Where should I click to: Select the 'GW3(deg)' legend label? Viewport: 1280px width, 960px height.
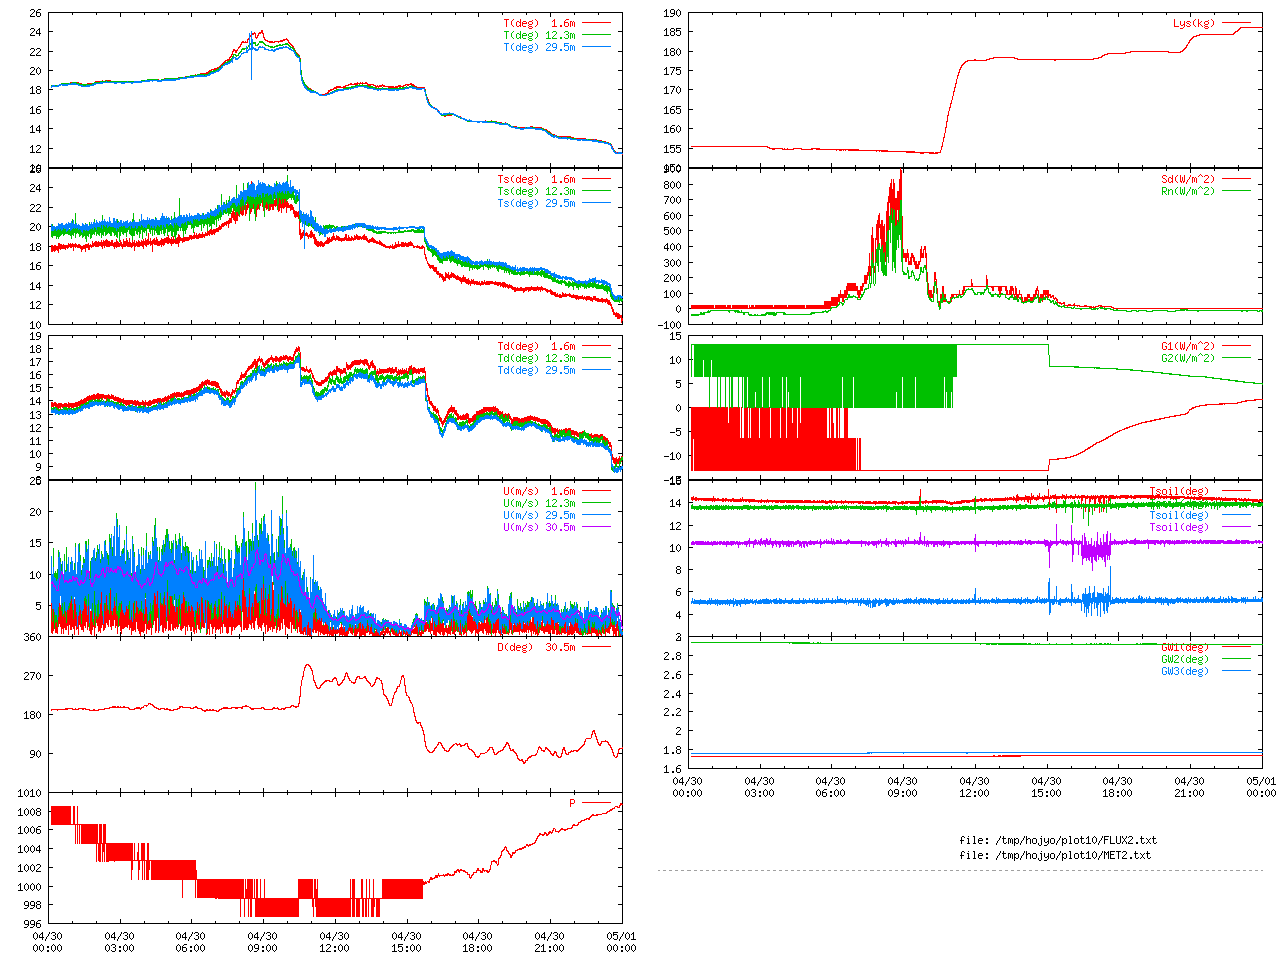pos(1185,671)
